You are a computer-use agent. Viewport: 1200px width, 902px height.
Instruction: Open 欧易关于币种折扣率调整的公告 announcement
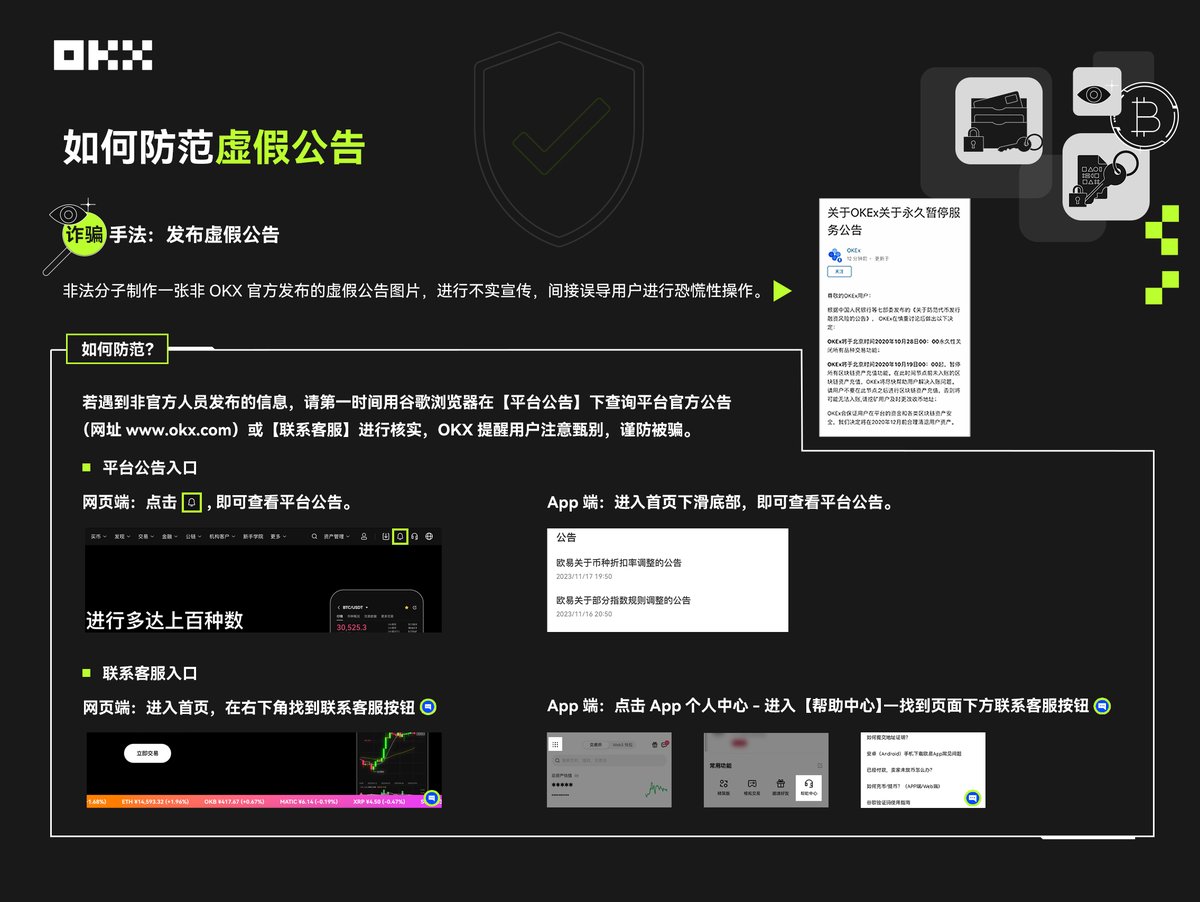pyautogui.click(x=619, y=563)
